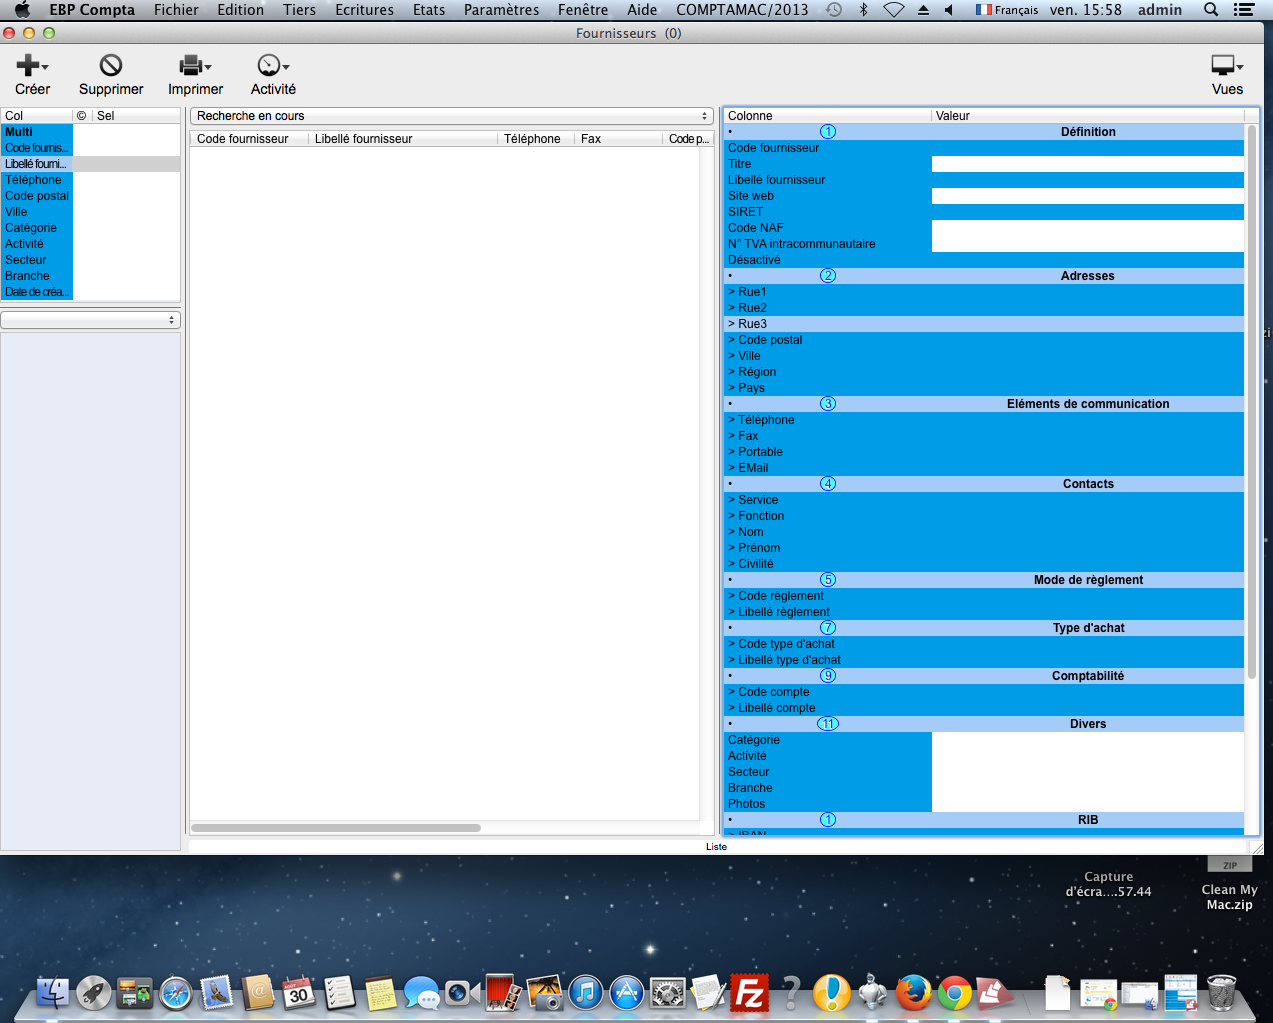Open the Recherche en cours dropdown
The image size is (1273, 1023).
[x=451, y=116]
